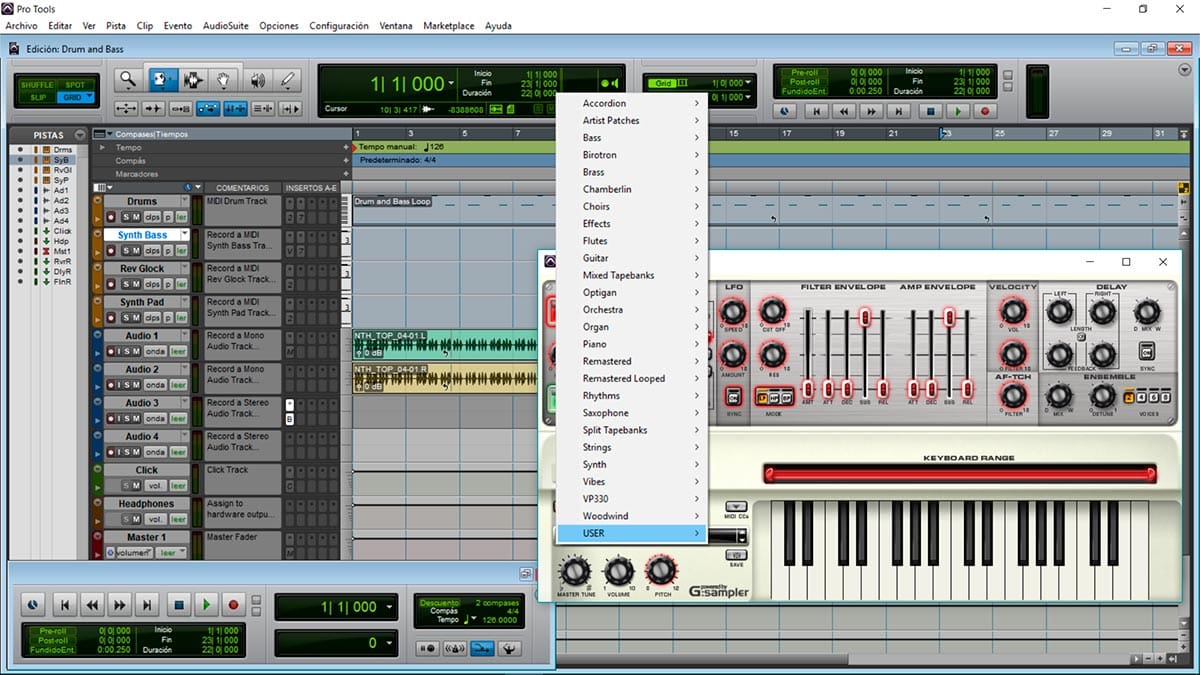1200x675 pixels.
Task: Click the Descuento count-off button
Action: click(x=440, y=603)
